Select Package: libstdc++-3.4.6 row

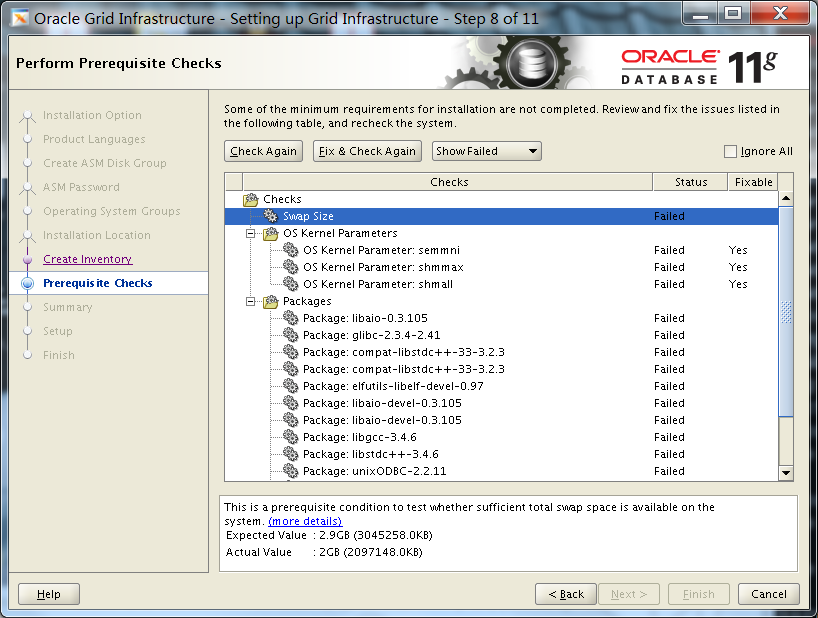pyautogui.click(x=501, y=454)
